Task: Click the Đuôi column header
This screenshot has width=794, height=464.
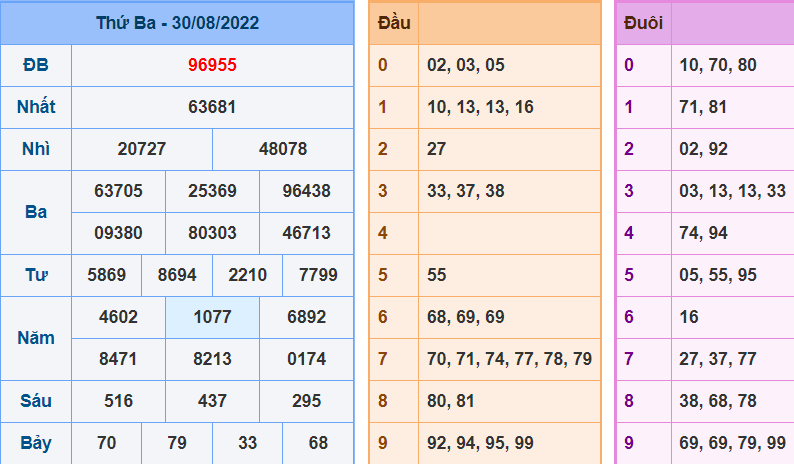Action: 643,23
